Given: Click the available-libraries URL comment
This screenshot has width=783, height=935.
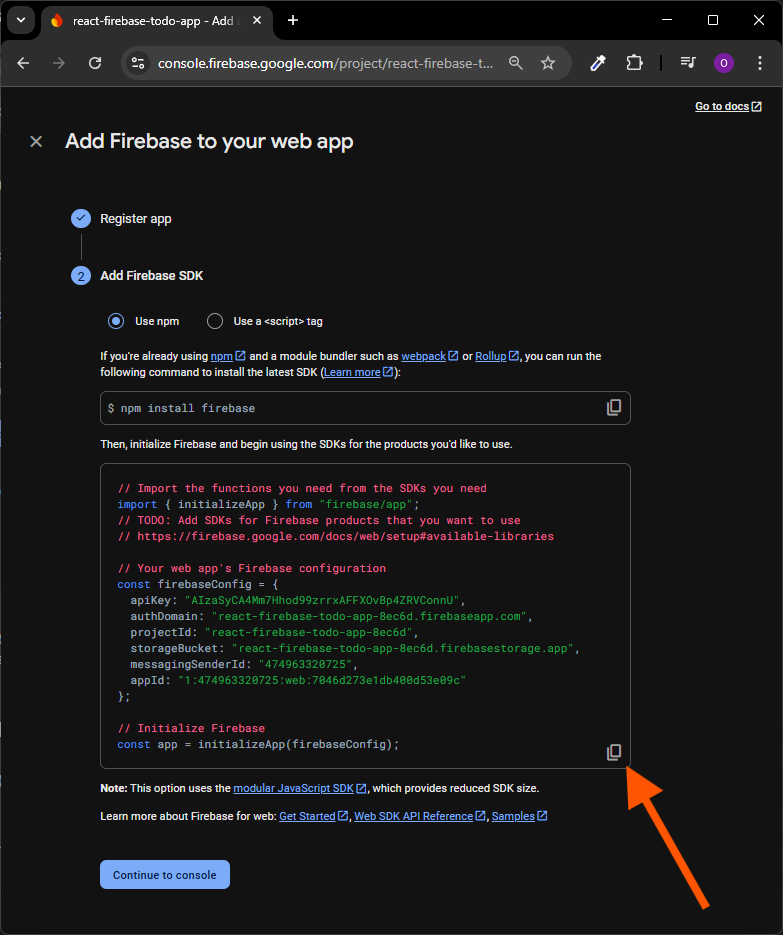Looking at the screenshot, I should tap(336, 536).
